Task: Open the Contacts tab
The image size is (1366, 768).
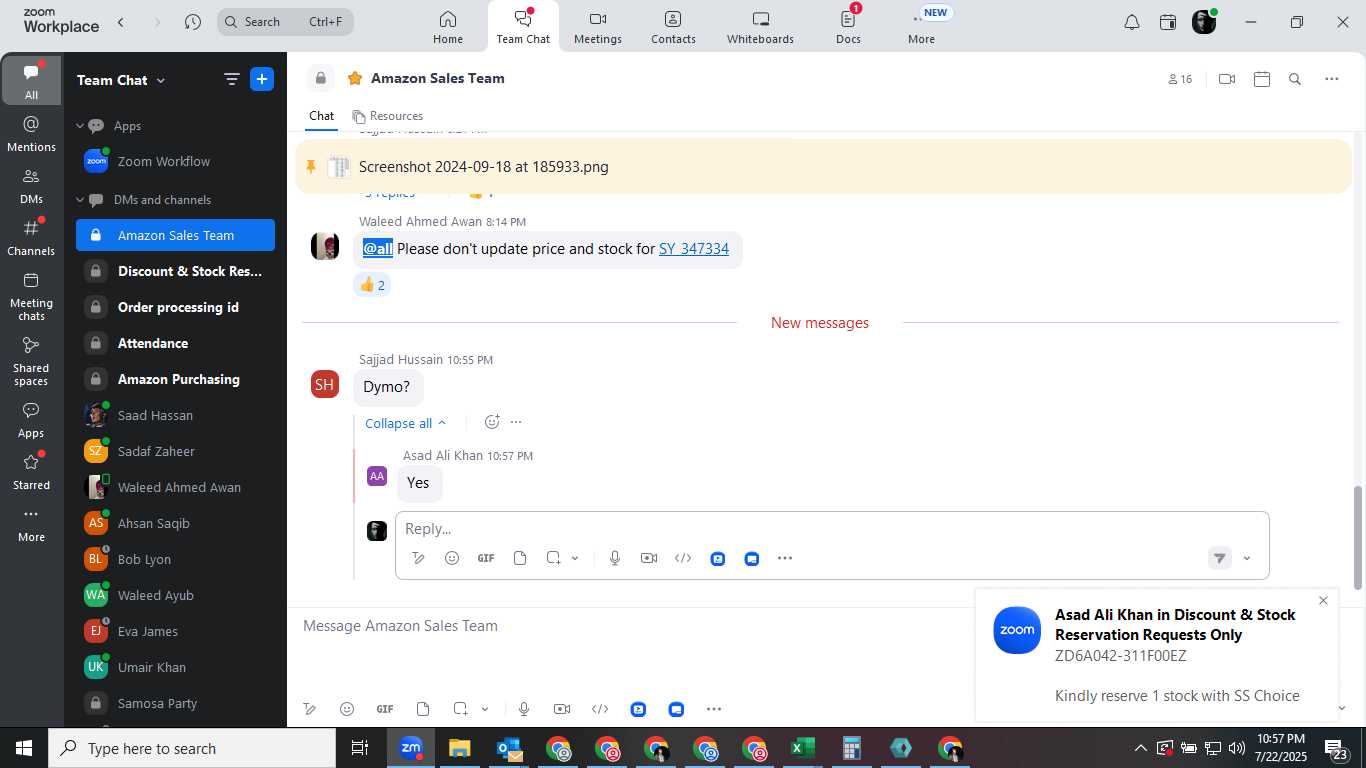Action: tap(673, 27)
